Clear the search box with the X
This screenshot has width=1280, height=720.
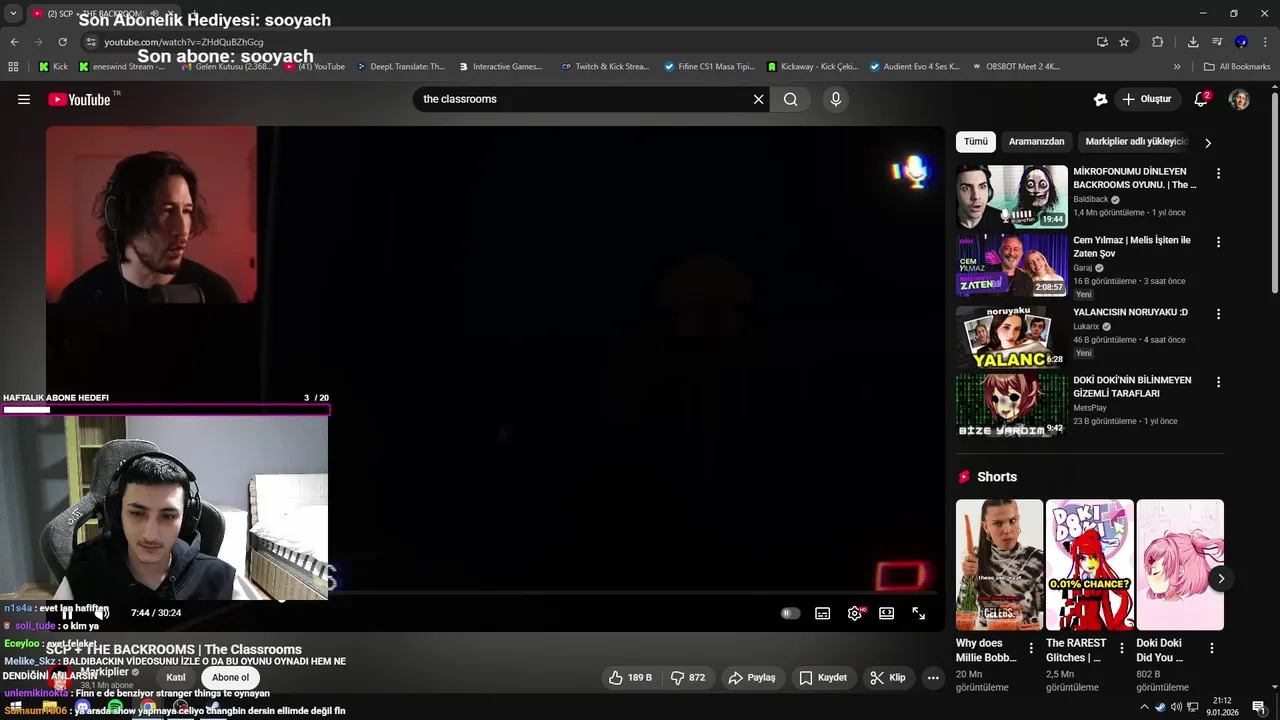pos(758,99)
